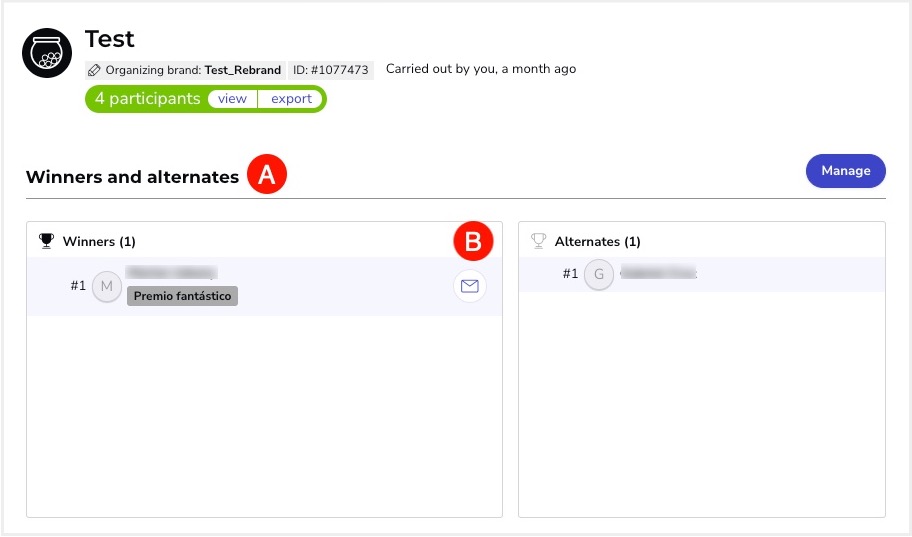Click the export participants link
The width and height of the screenshot is (912, 537).
(x=291, y=99)
